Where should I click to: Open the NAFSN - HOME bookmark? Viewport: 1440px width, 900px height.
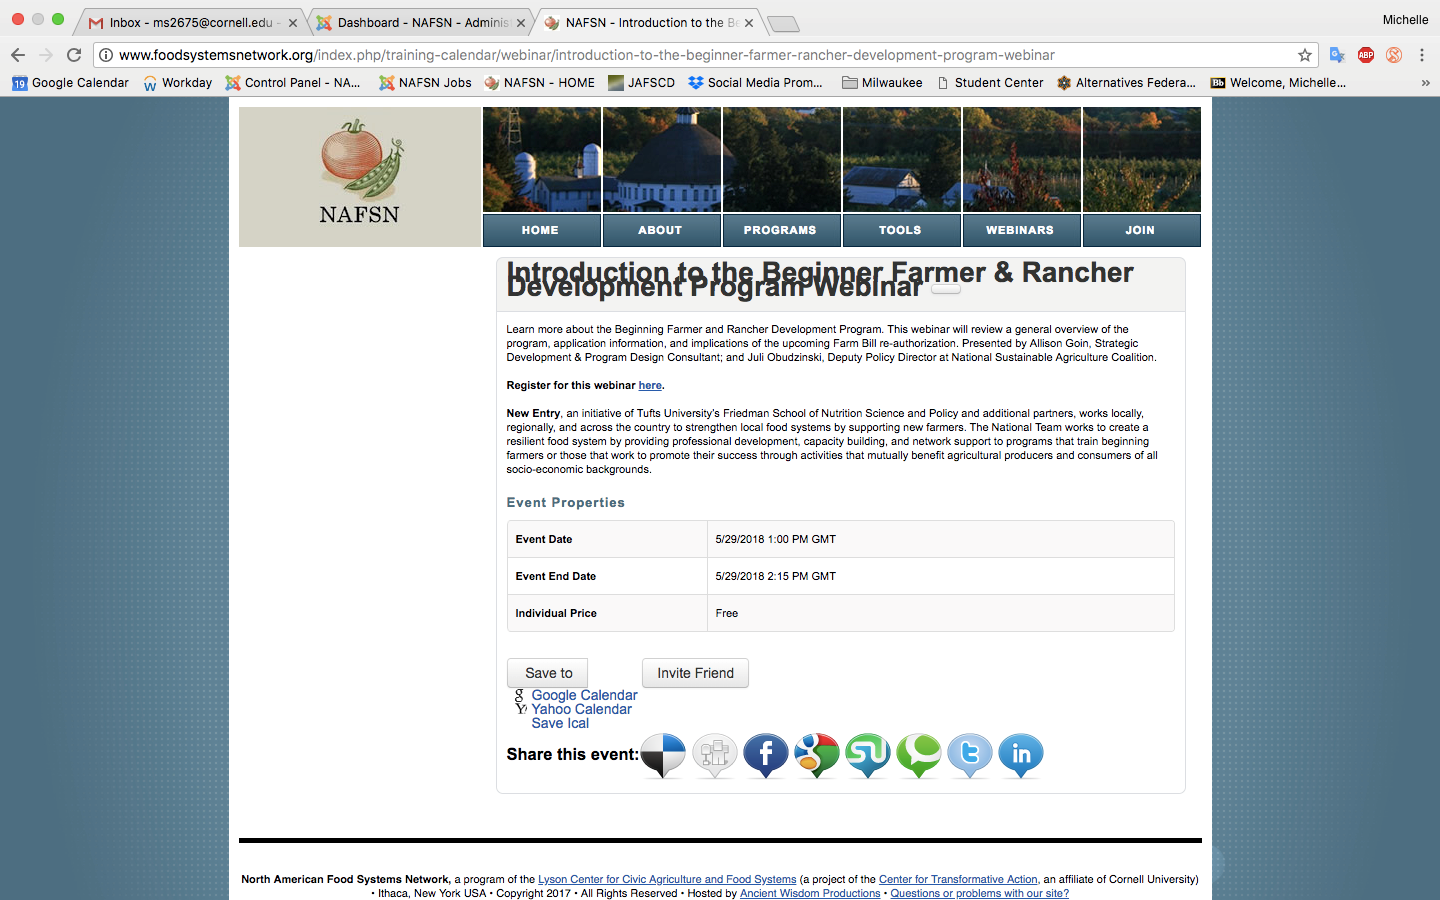coord(539,83)
